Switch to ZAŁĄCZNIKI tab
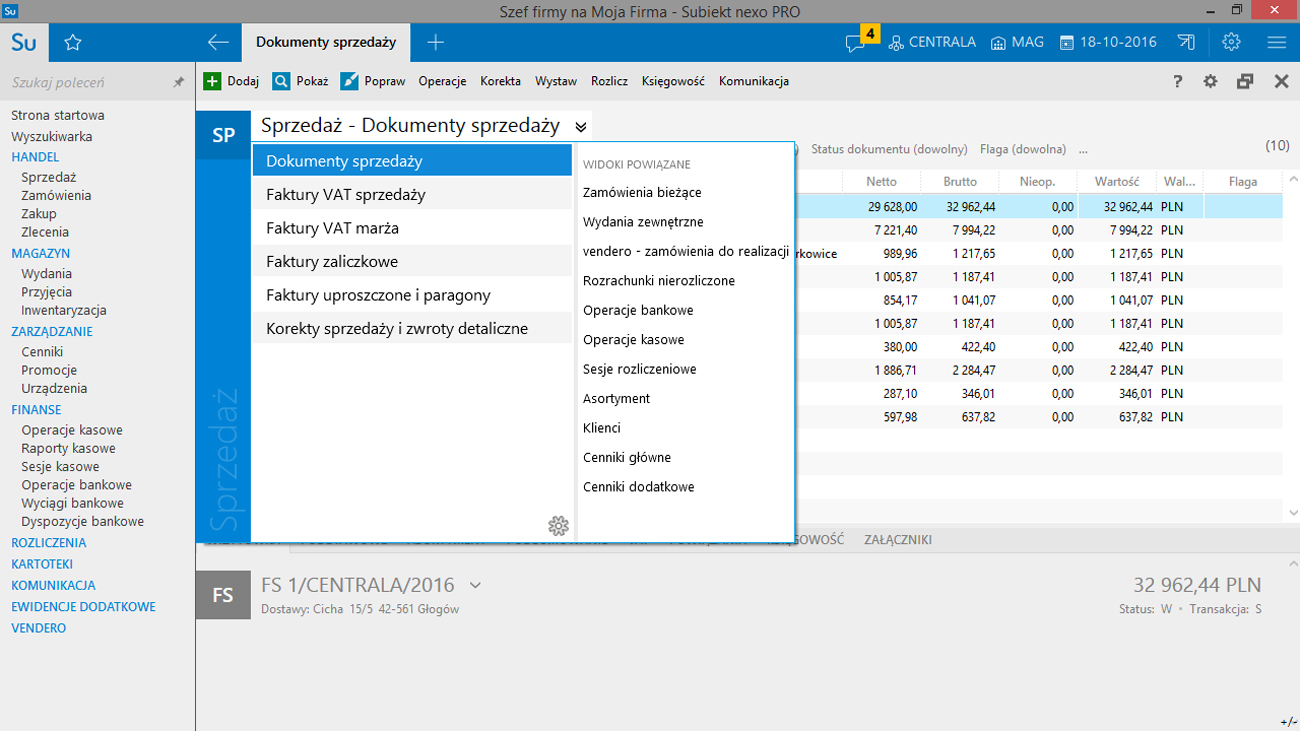The image size is (1300, 731). tap(898, 540)
